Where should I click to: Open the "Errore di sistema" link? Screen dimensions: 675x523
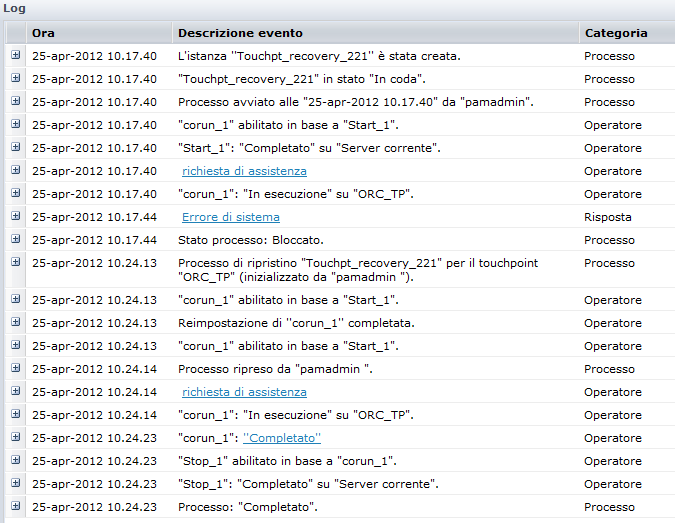[x=230, y=217]
